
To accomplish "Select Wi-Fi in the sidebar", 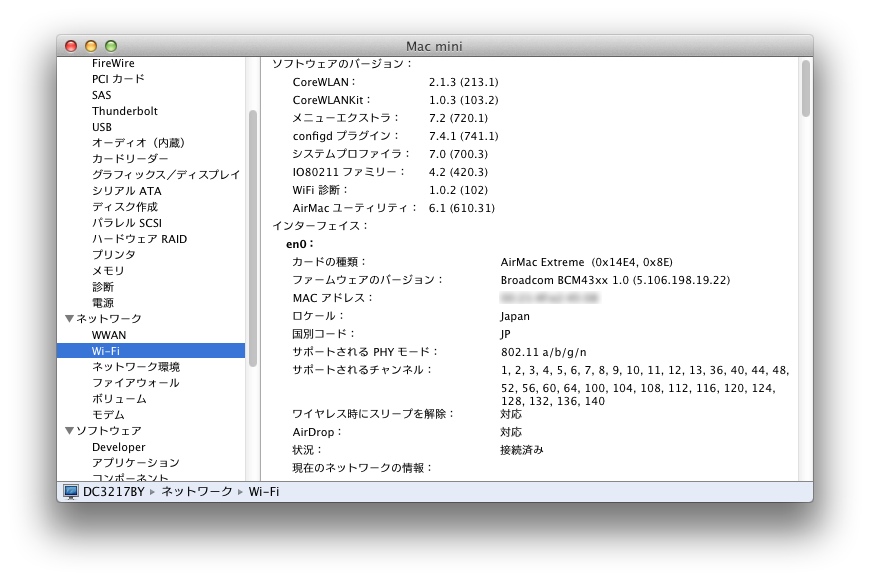I will pos(151,351).
